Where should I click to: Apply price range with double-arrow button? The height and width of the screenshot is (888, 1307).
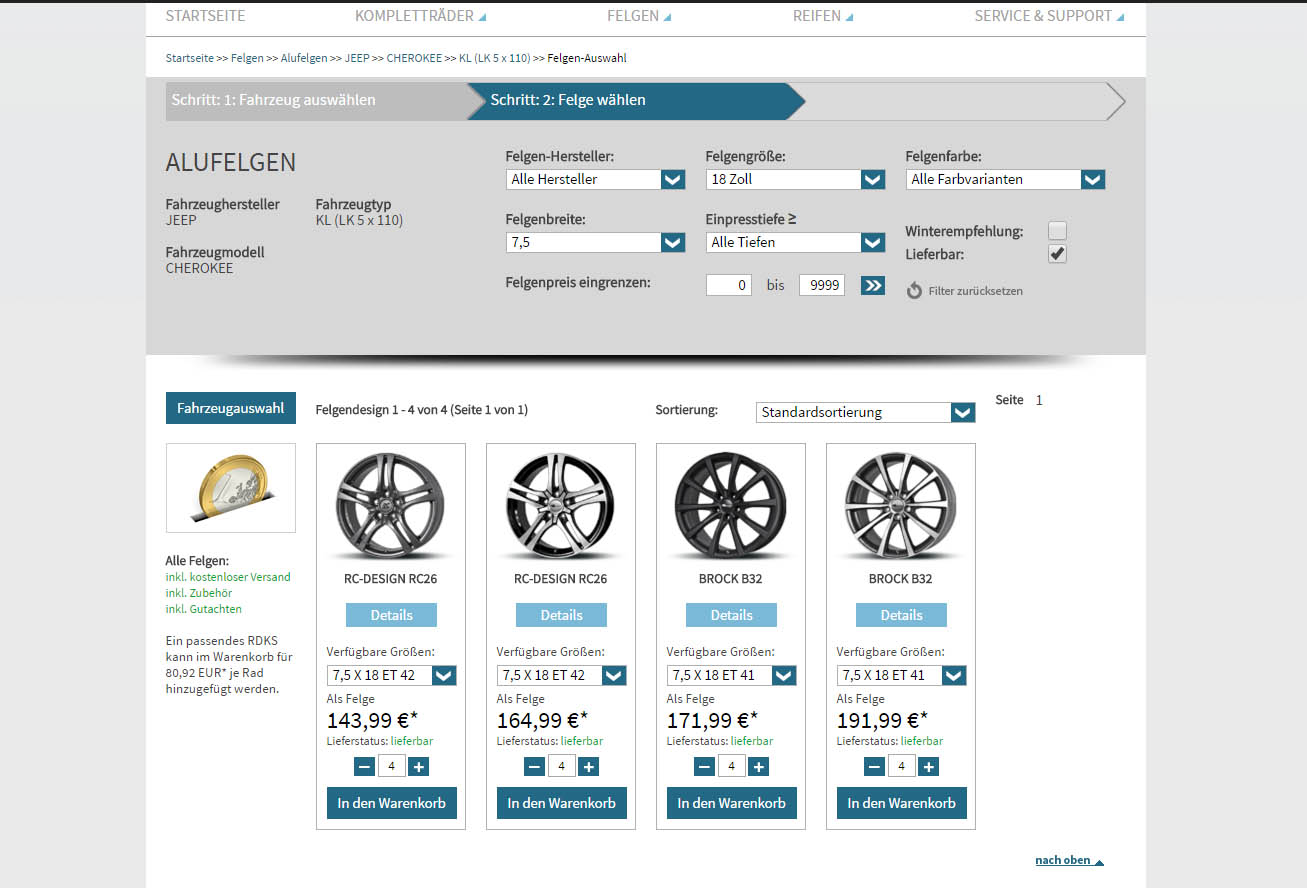[873, 286]
